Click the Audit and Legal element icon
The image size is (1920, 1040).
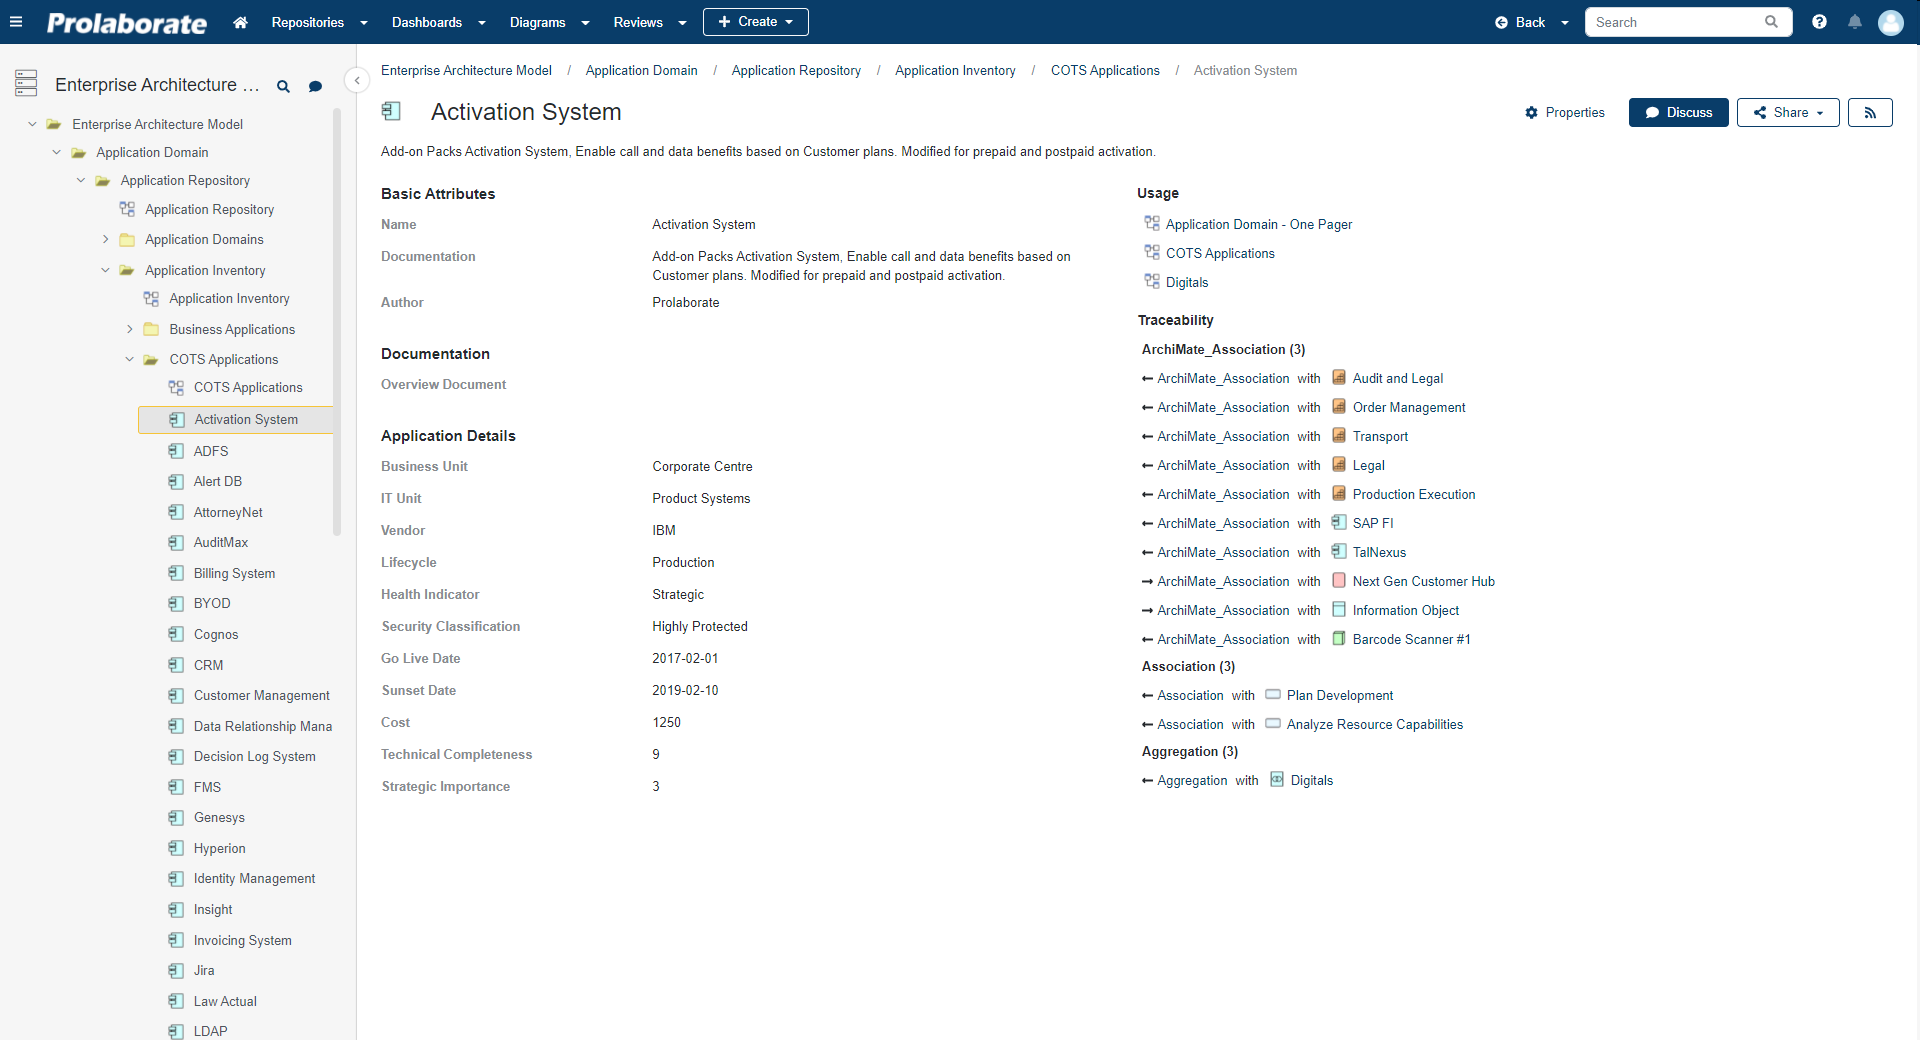point(1339,378)
